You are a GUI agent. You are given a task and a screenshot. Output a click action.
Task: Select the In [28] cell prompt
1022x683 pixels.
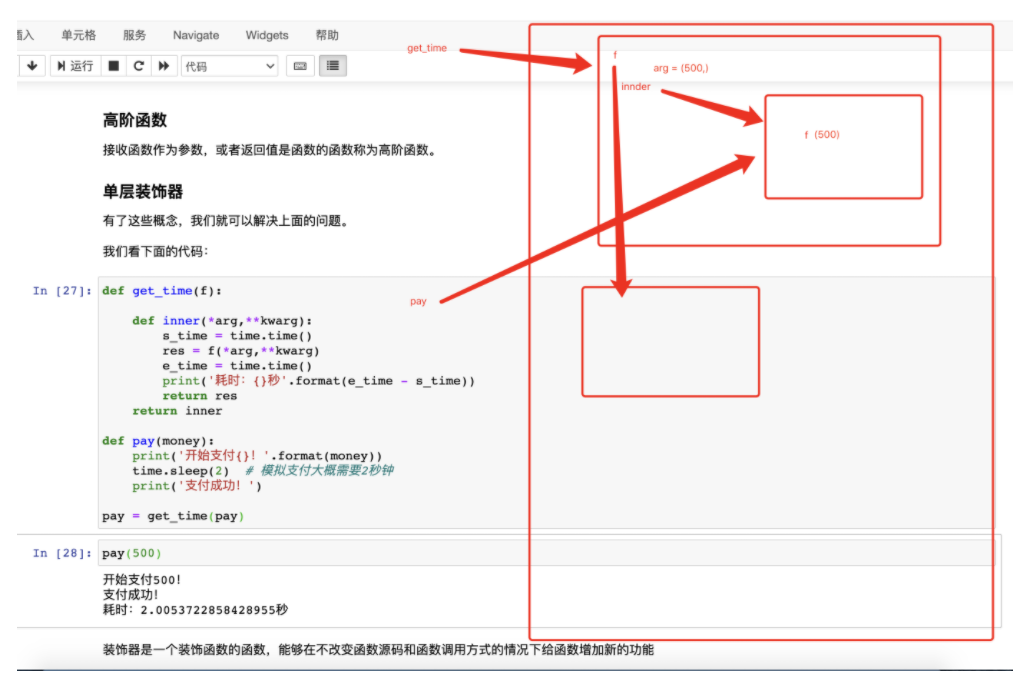pos(61,553)
